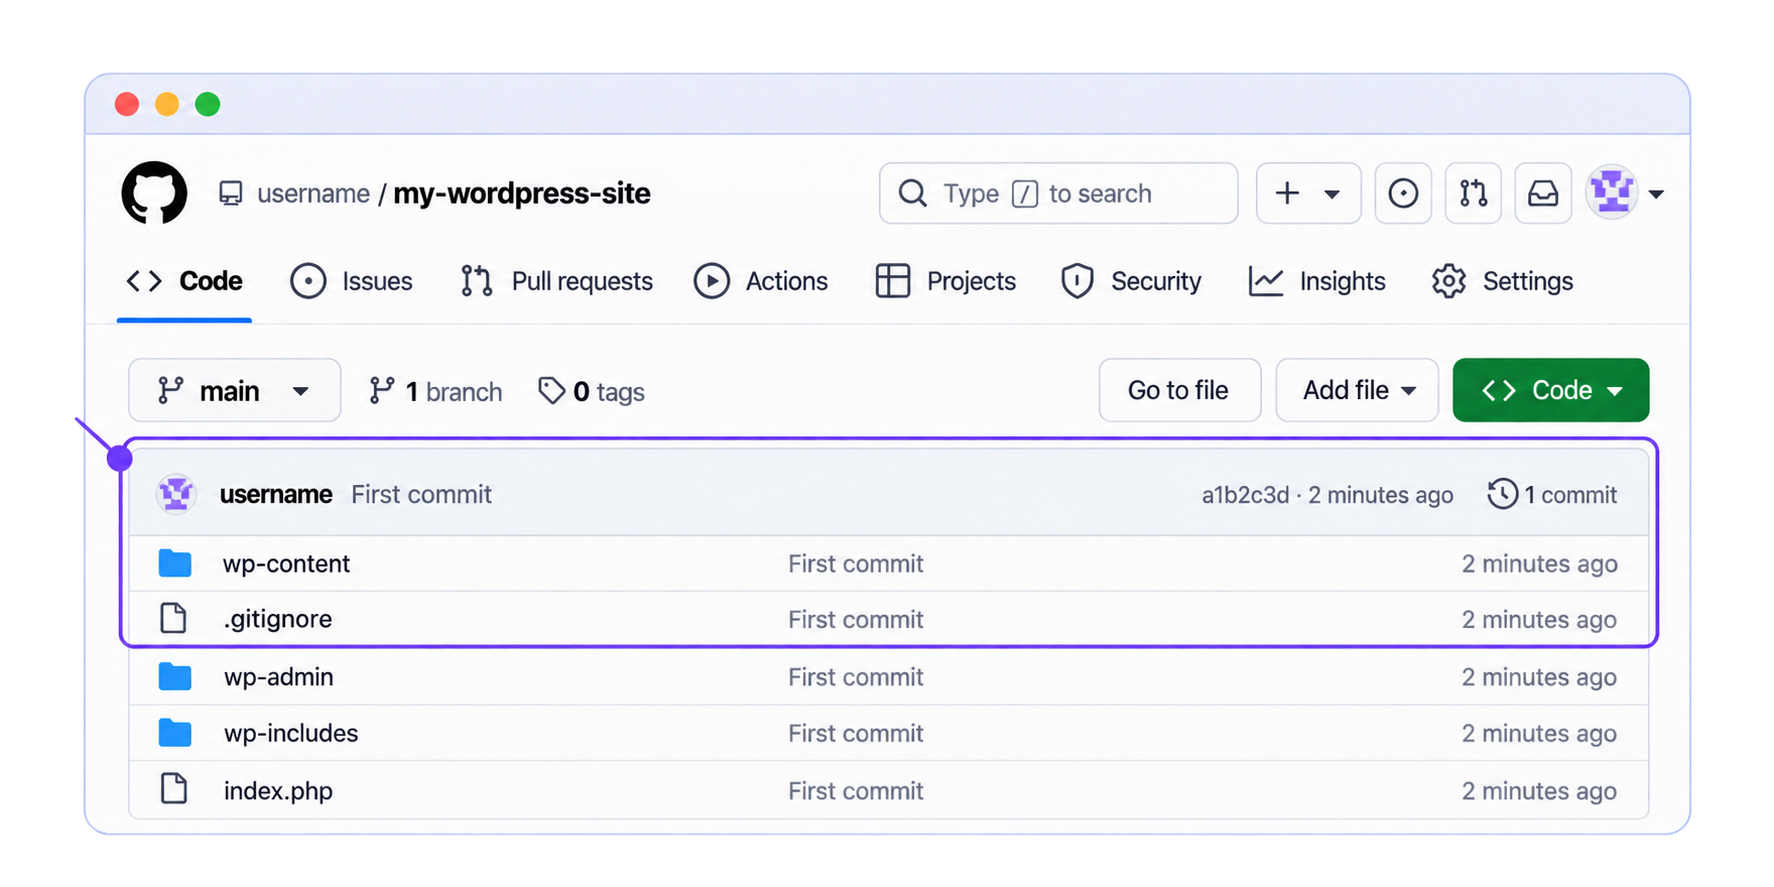Viewport: 1774px width, 887px height.
Task: Open the index.php file name
Action: point(278,791)
